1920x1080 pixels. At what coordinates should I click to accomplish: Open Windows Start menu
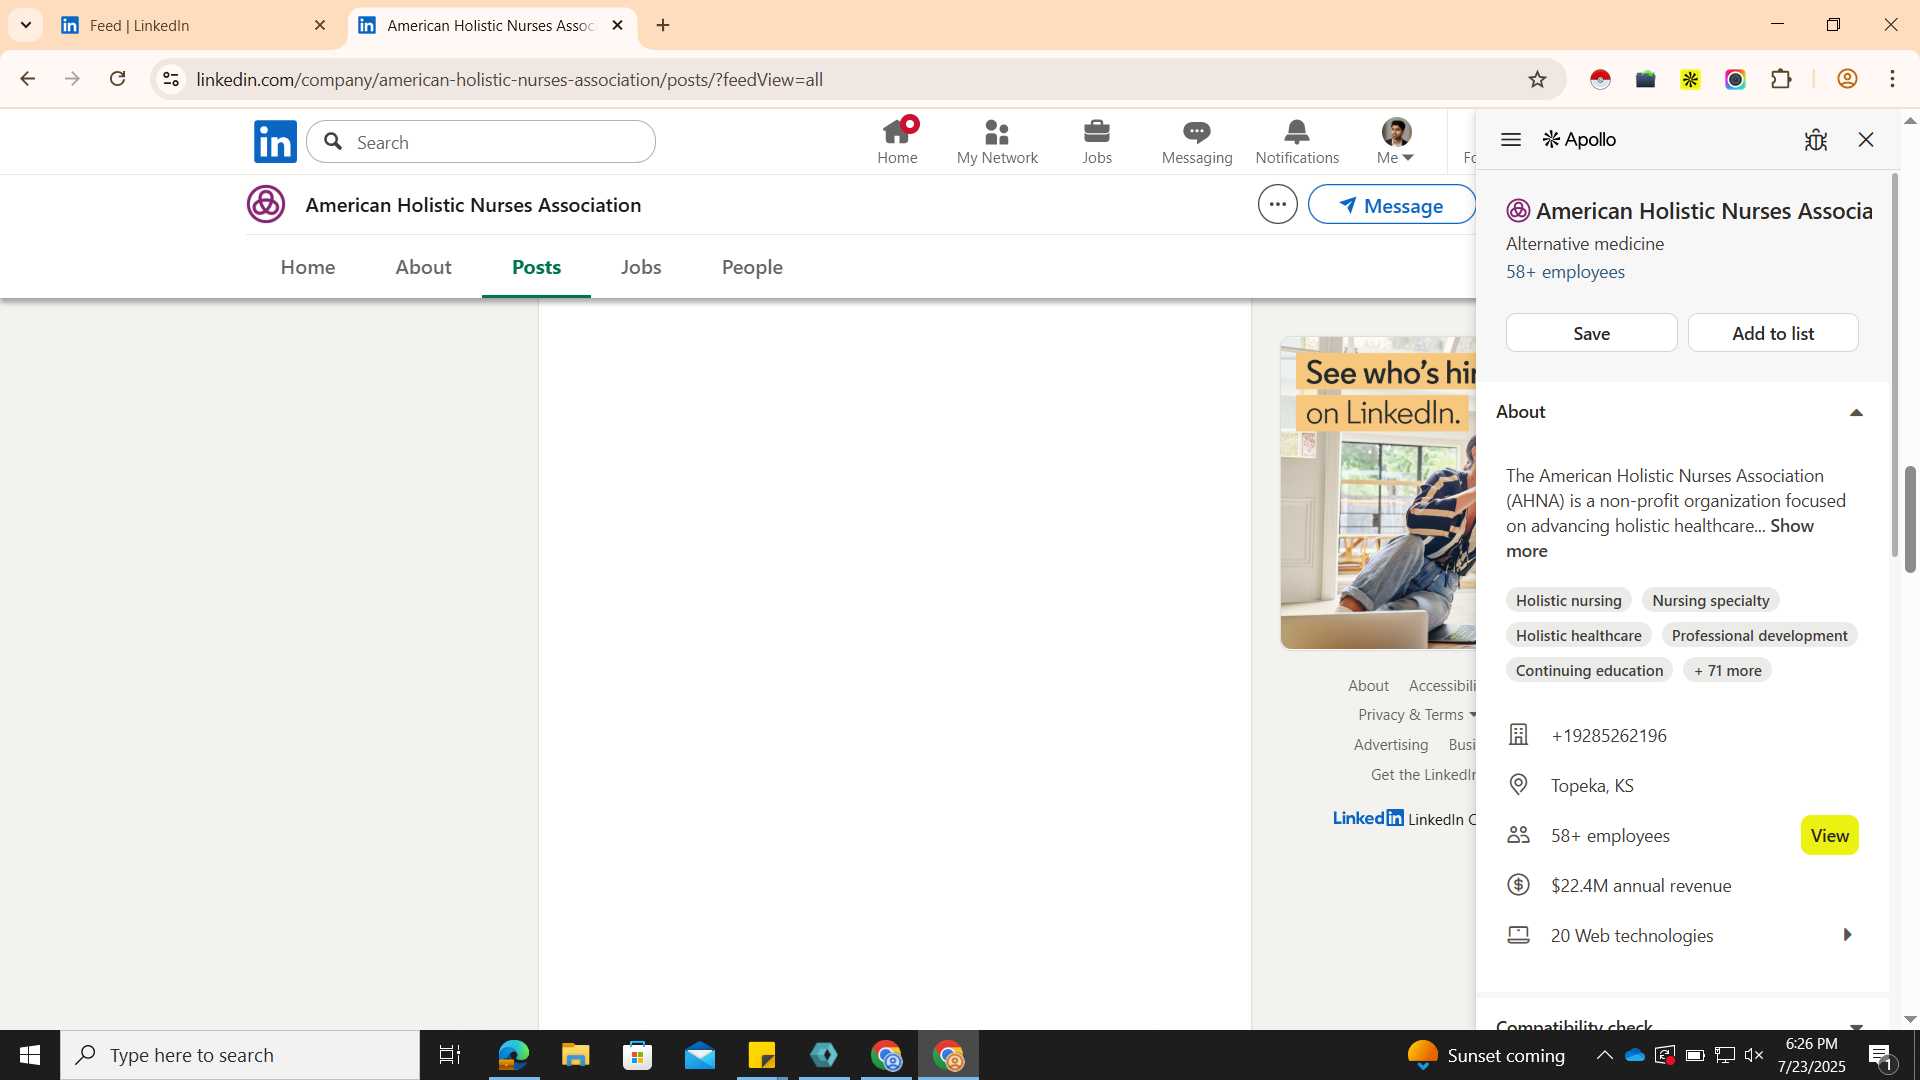pos(29,1055)
